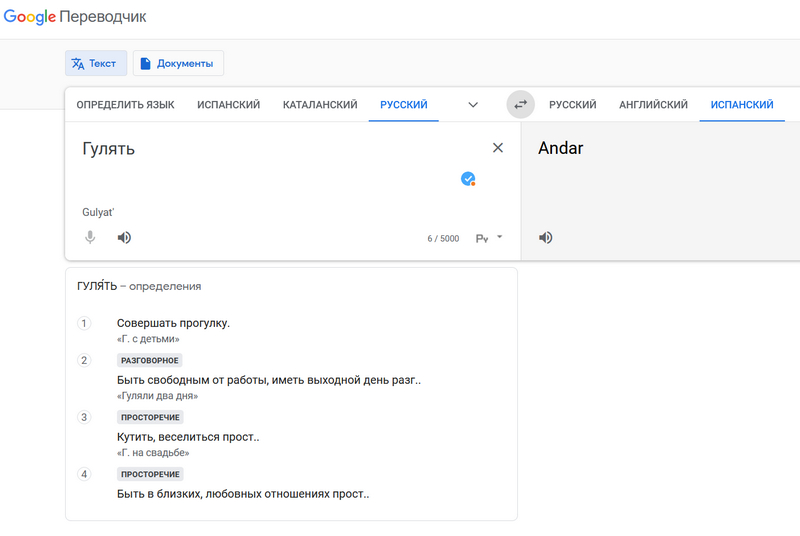The height and width of the screenshot is (536, 800).
Task: Click the blue checkmark verification icon
Action: click(x=467, y=179)
